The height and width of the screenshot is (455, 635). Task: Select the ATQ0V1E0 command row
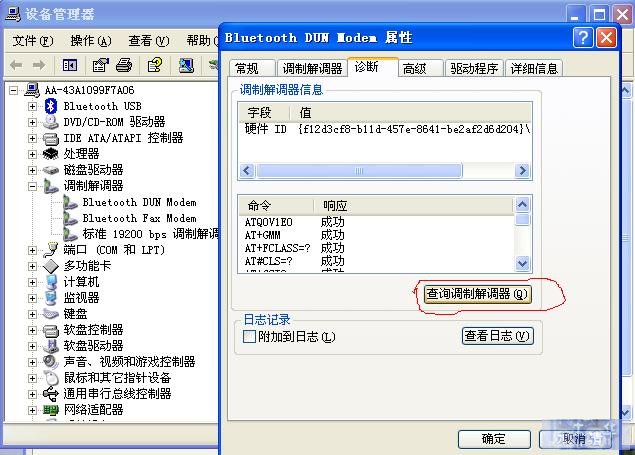(x=376, y=222)
